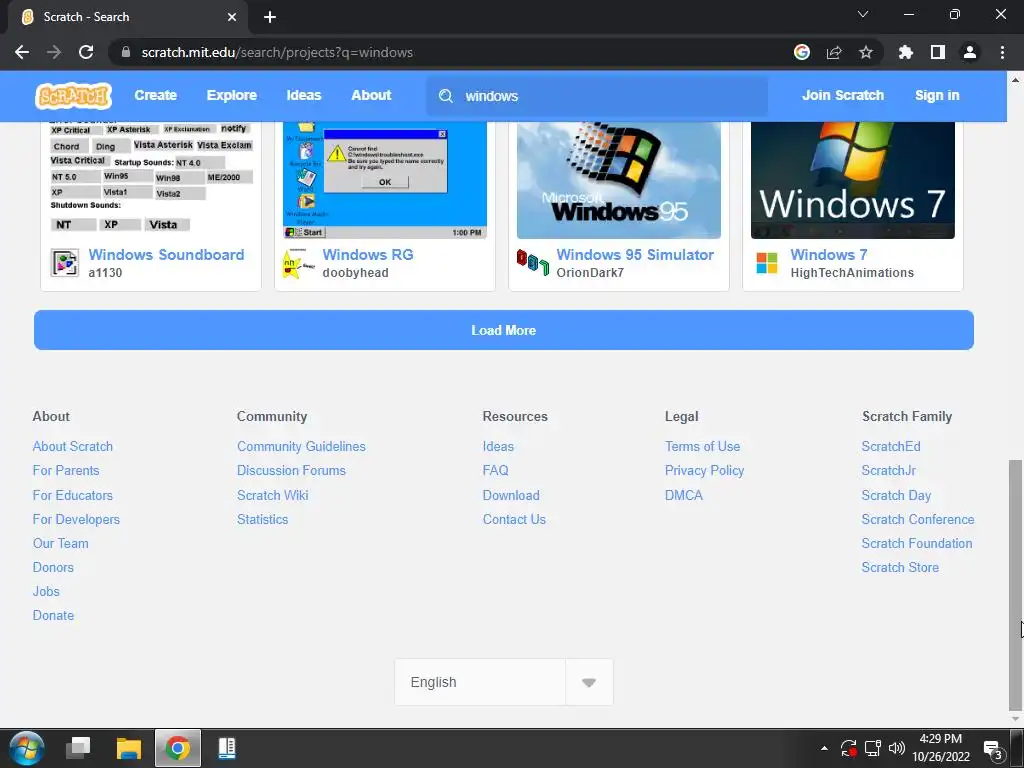1024x768 pixels.
Task: Click the lock icon in address bar
Action: [126, 52]
